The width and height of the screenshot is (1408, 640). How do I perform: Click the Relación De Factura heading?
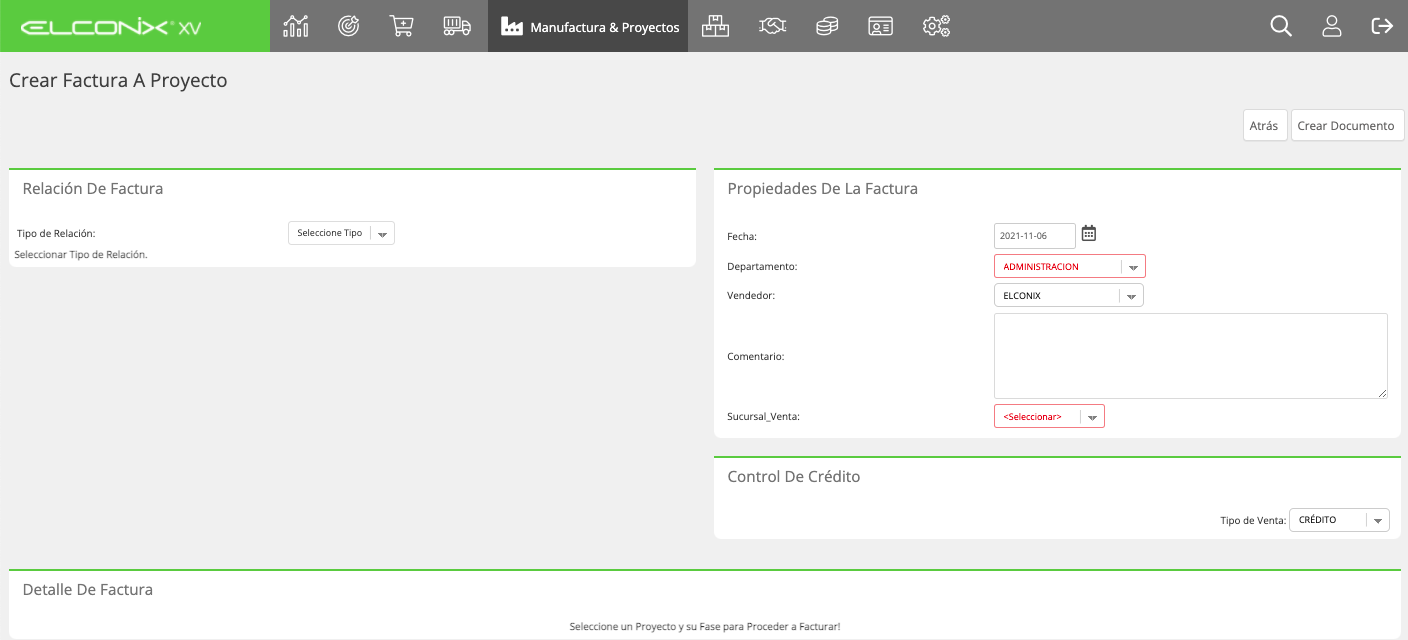click(x=93, y=188)
